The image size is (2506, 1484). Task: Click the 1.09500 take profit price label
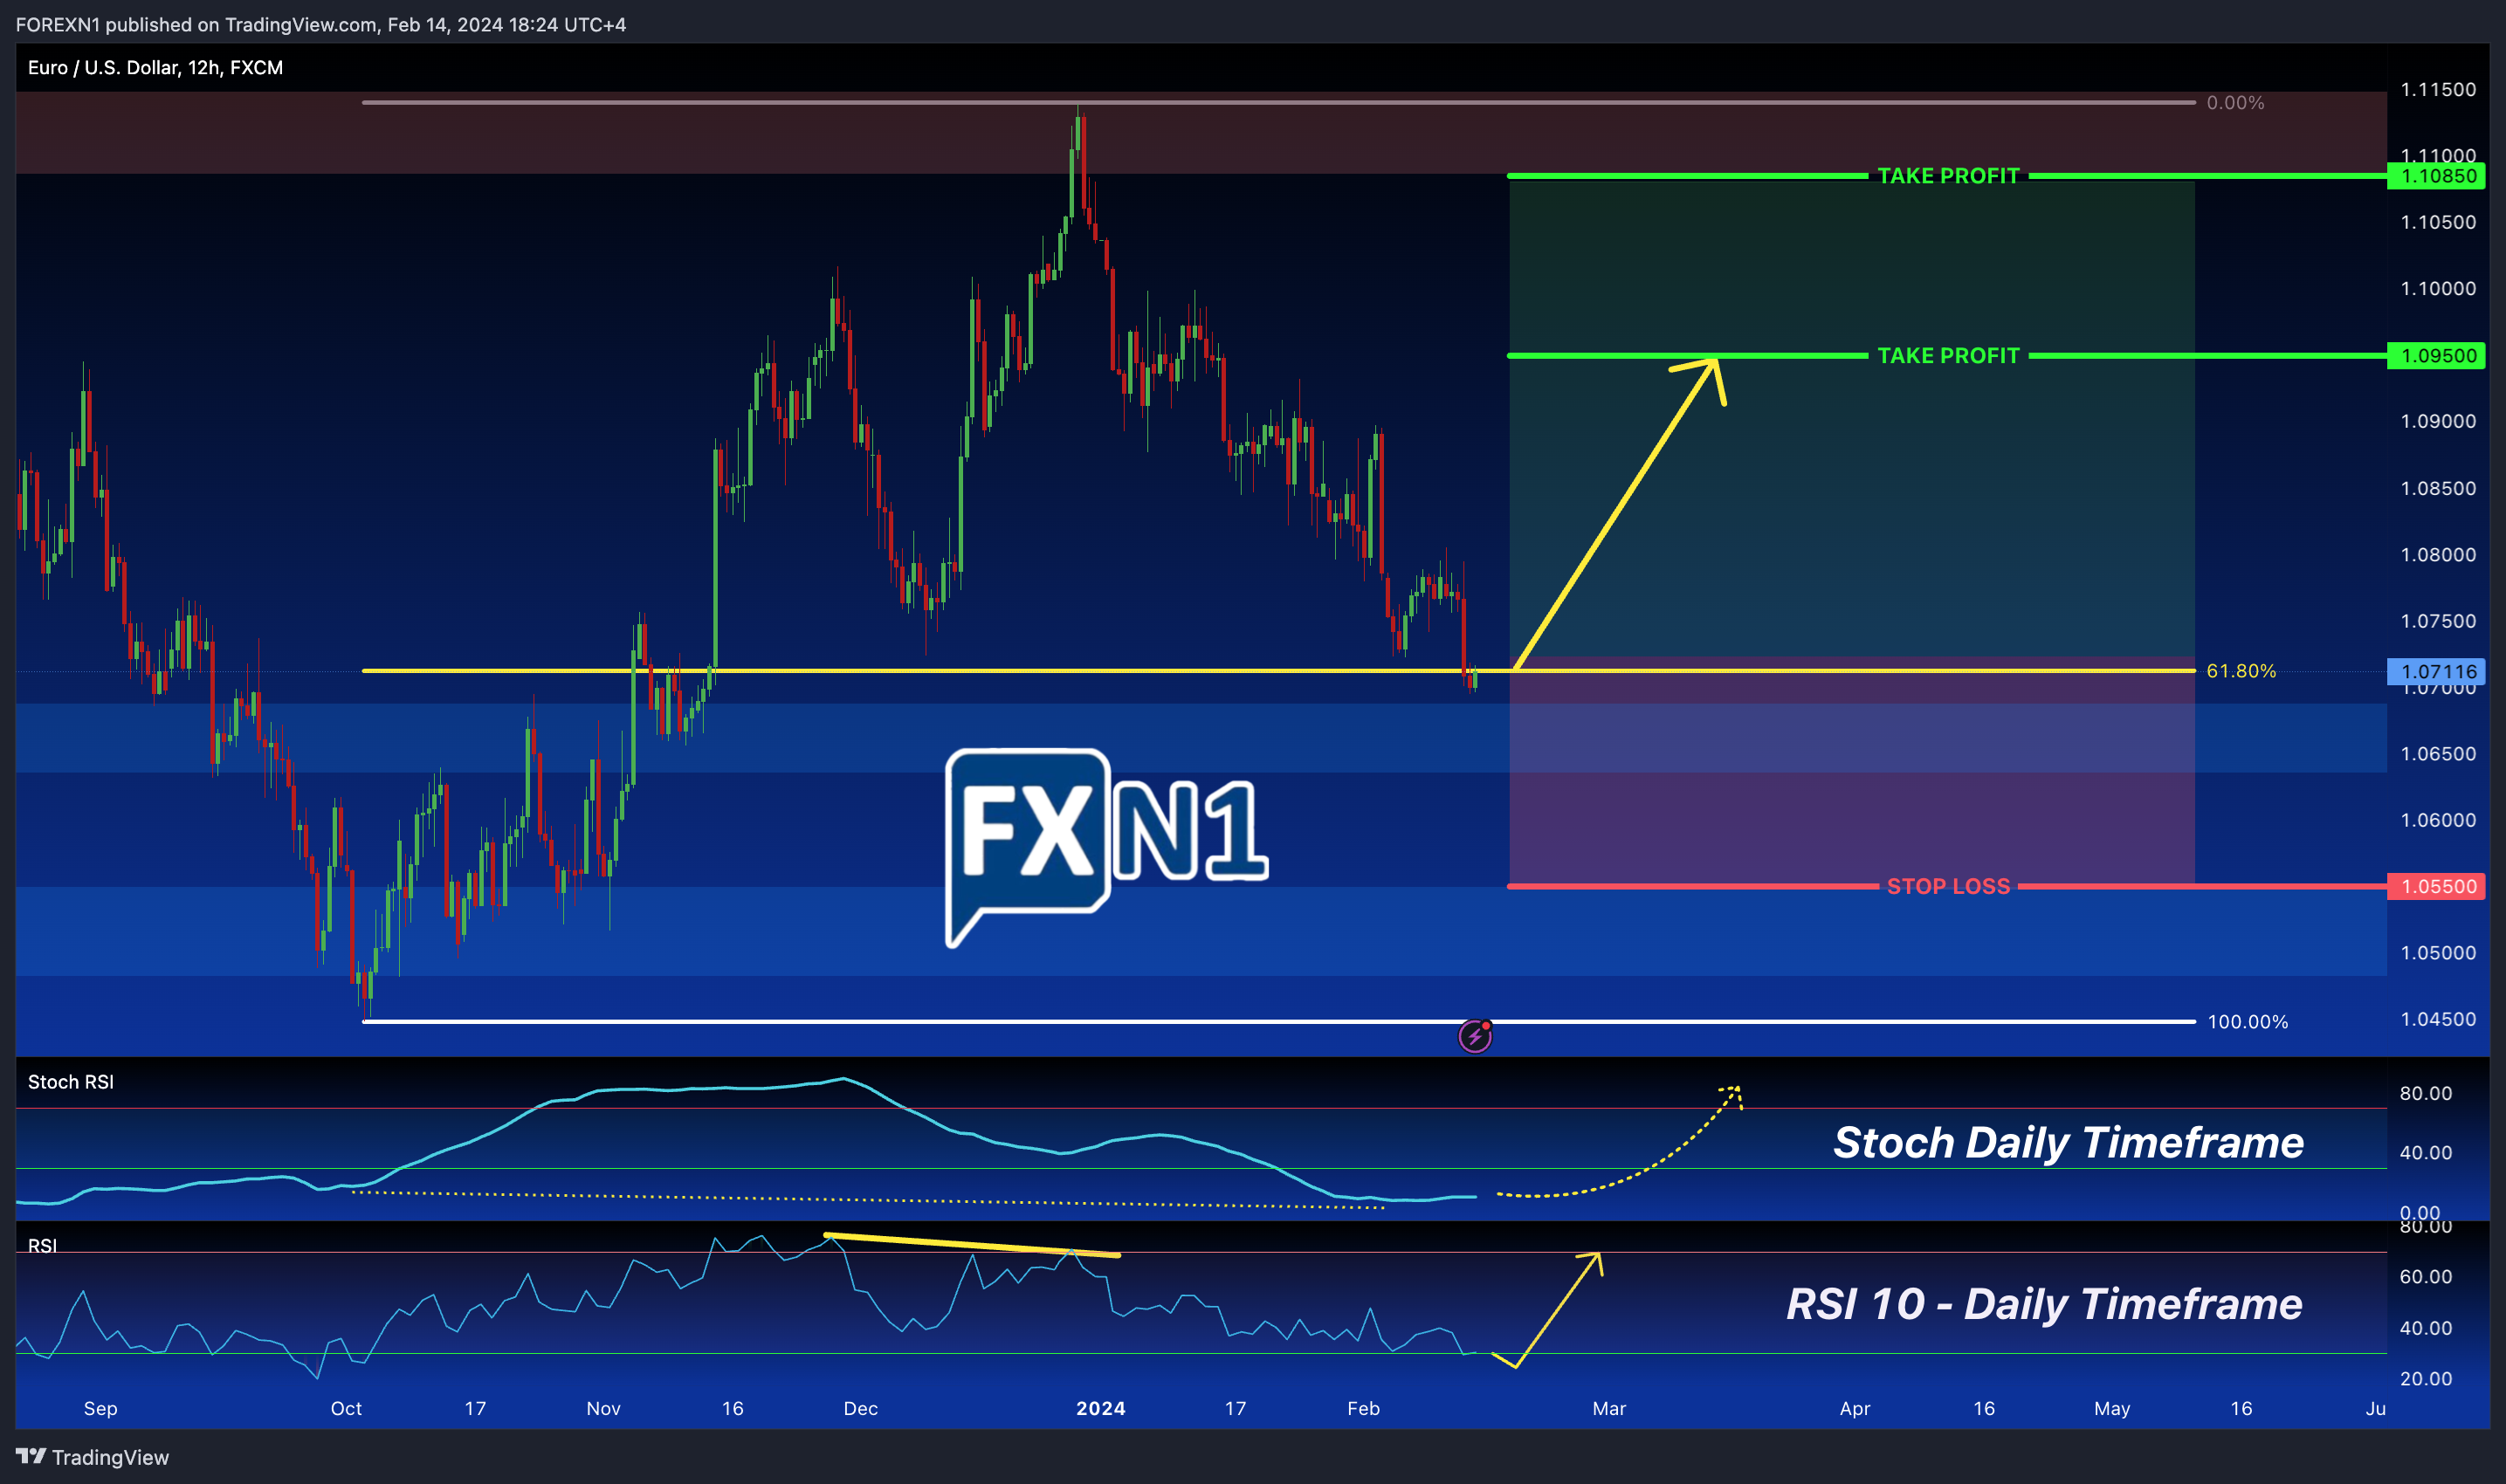click(2436, 356)
